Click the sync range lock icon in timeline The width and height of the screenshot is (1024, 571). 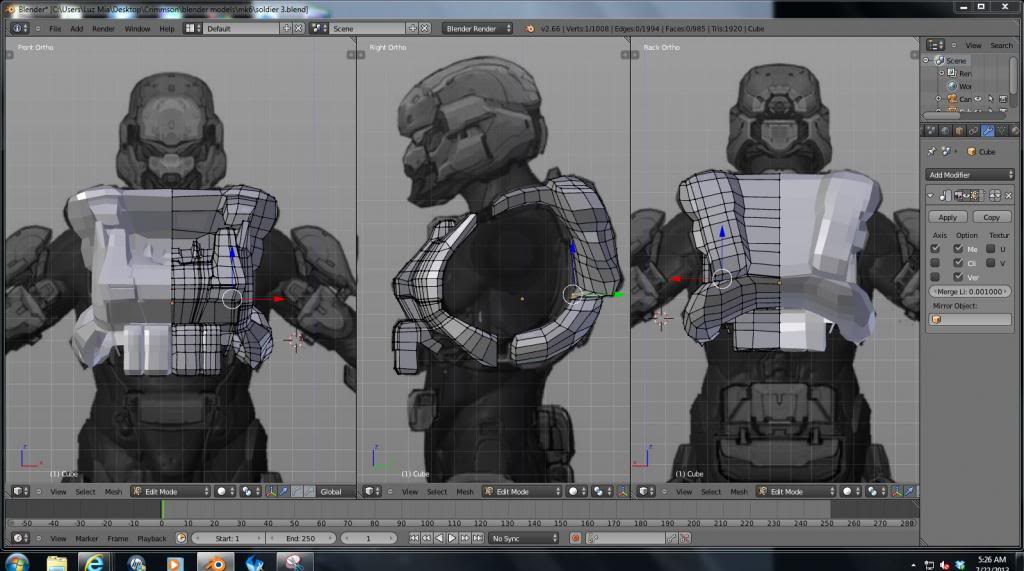pos(182,538)
